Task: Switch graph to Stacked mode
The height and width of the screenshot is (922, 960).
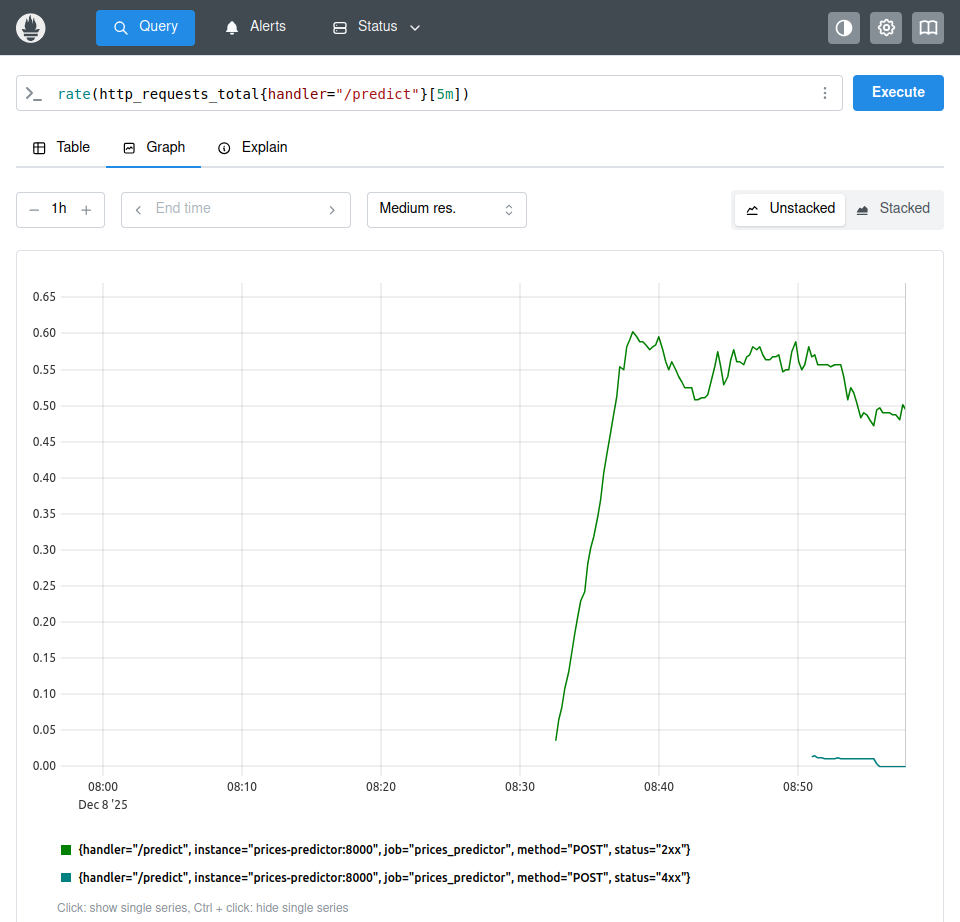Action: (x=893, y=209)
